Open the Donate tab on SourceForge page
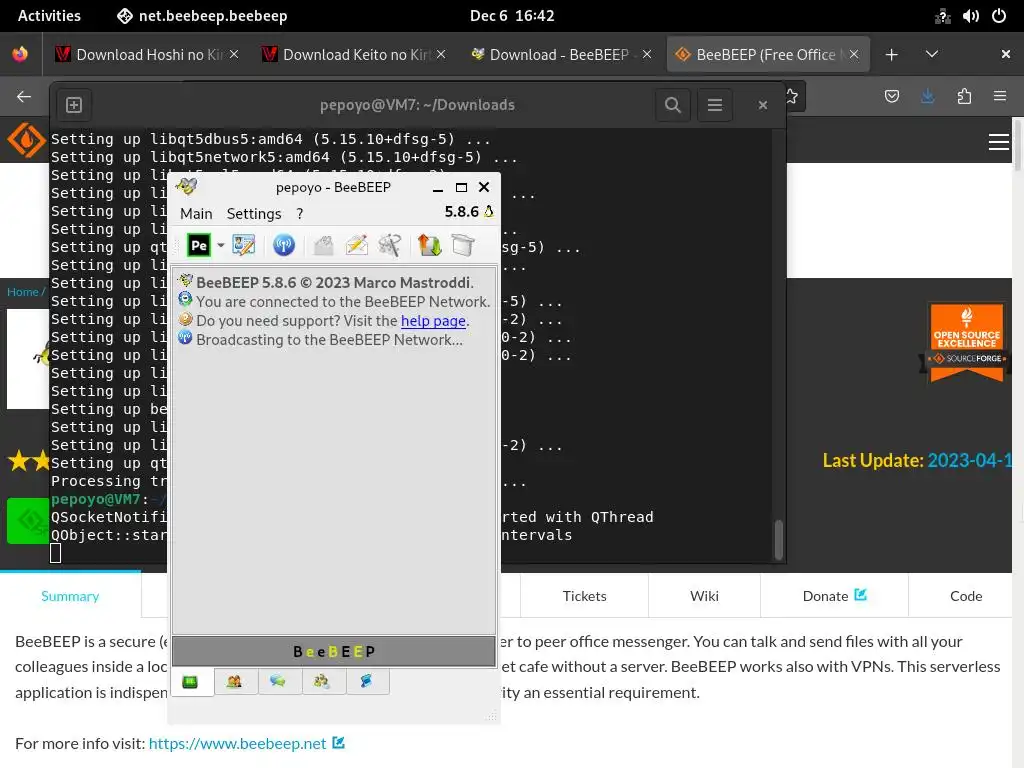The width and height of the screenshot is (1024, 768). (x=834, y=596)
